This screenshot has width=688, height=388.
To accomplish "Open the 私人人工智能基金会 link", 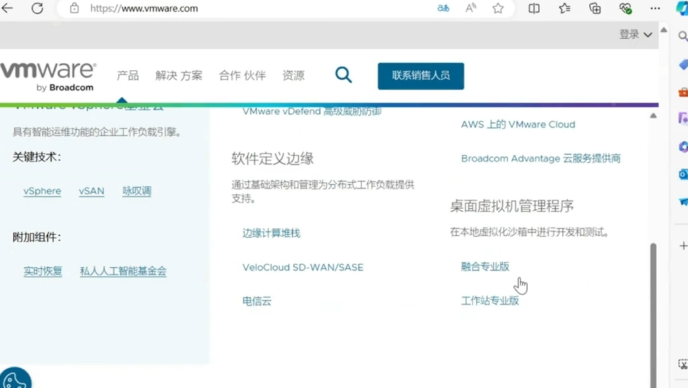I will [123, 271].
